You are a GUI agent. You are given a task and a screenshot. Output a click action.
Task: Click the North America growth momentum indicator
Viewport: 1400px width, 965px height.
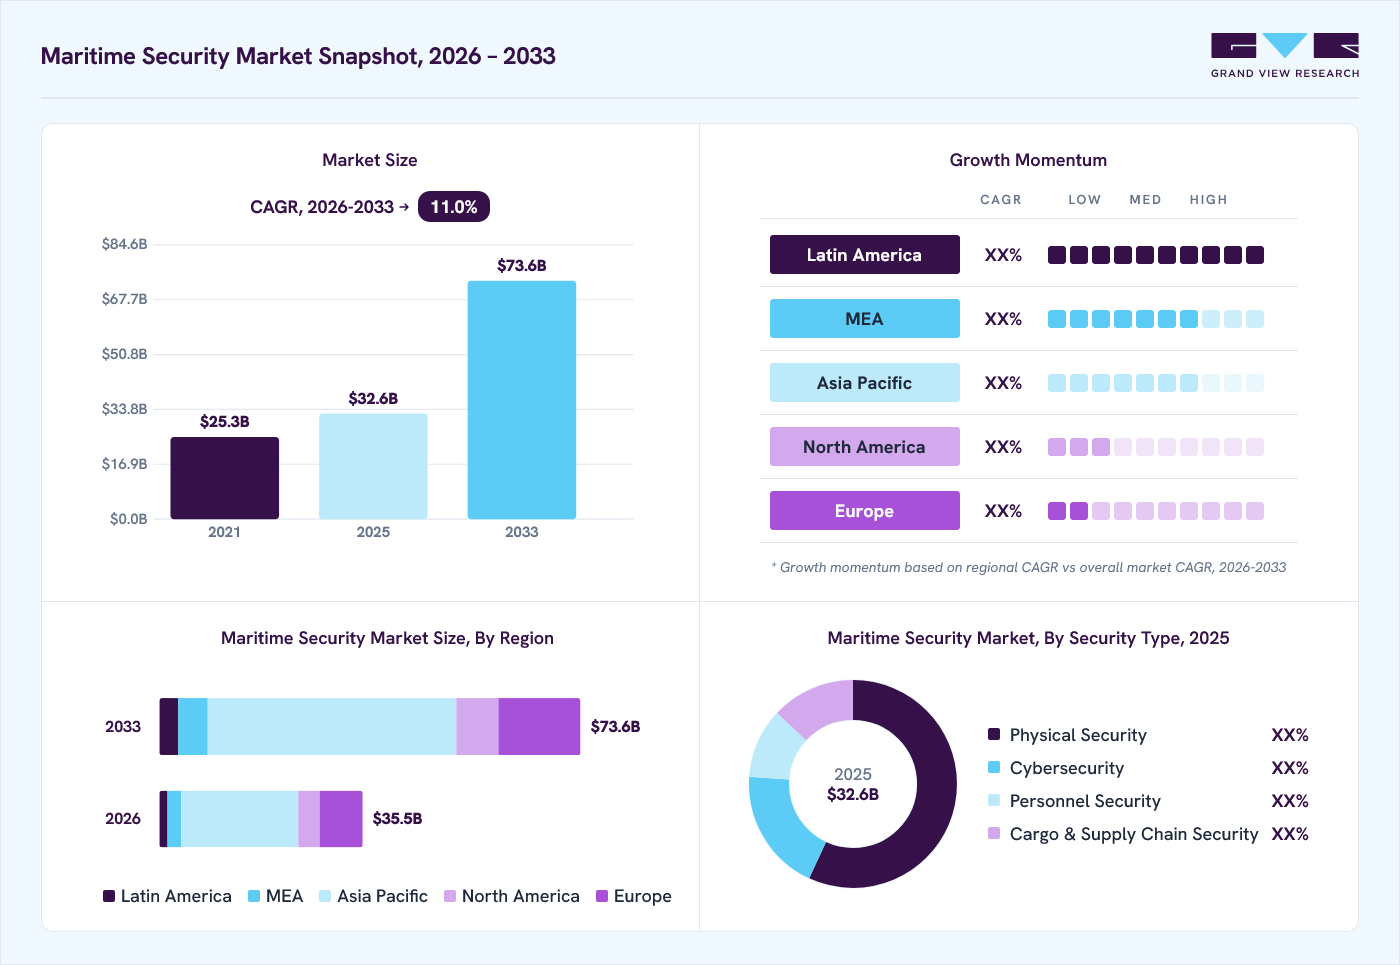[x=1156, y=447]
